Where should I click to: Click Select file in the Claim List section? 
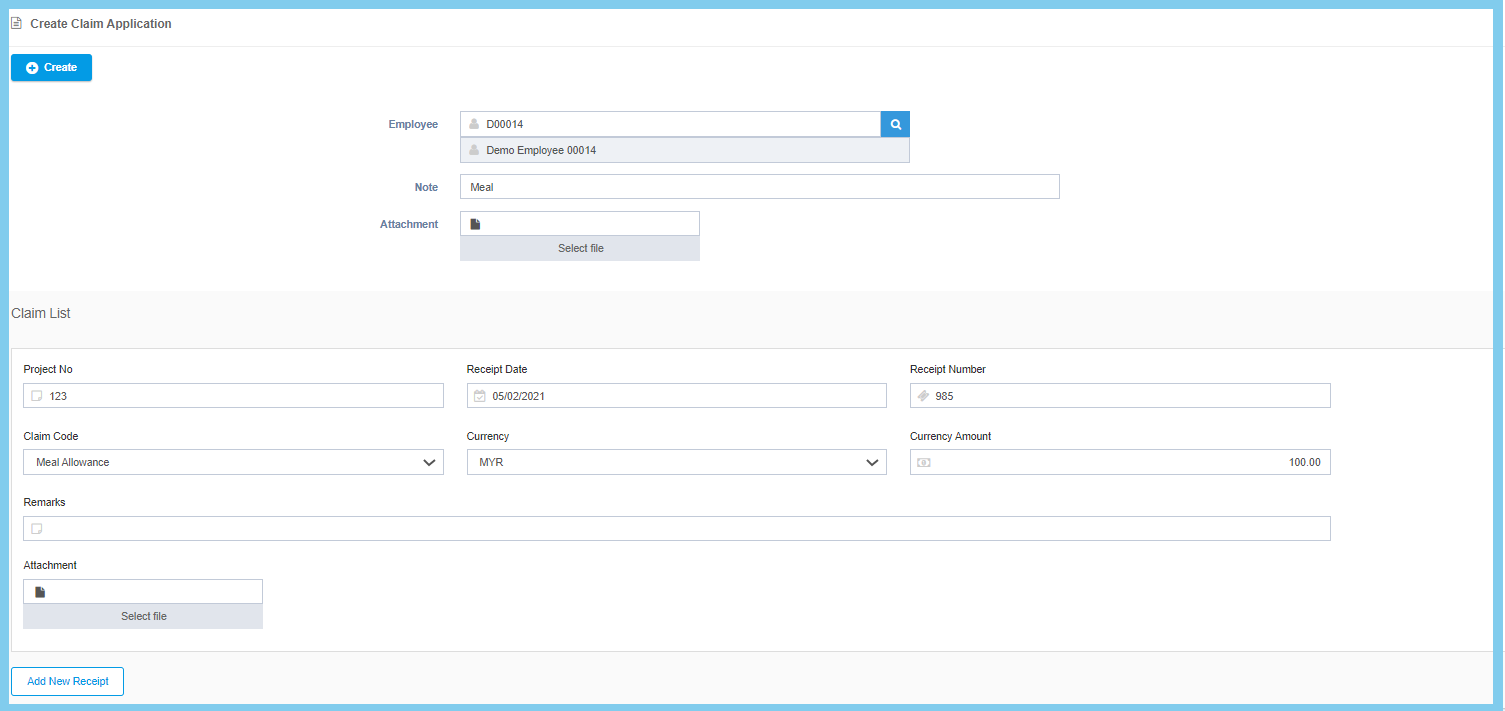pyautogui.click(x=143, y=616)
